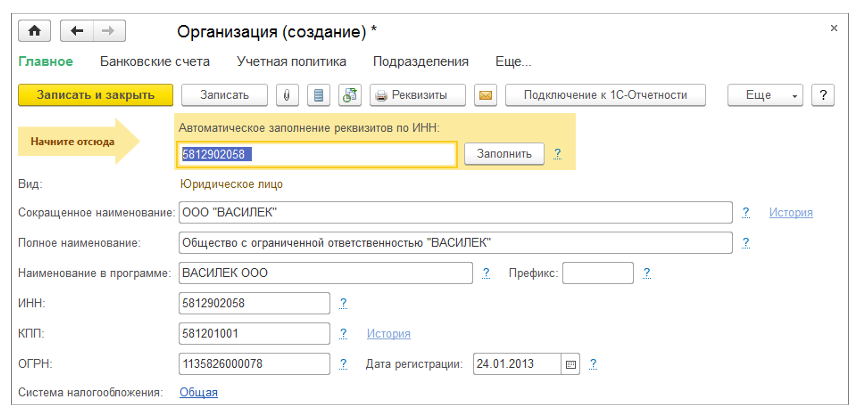Open the Общая taxation system link
Viewport: 856px width, 413px height.
[x=198, y=392]
